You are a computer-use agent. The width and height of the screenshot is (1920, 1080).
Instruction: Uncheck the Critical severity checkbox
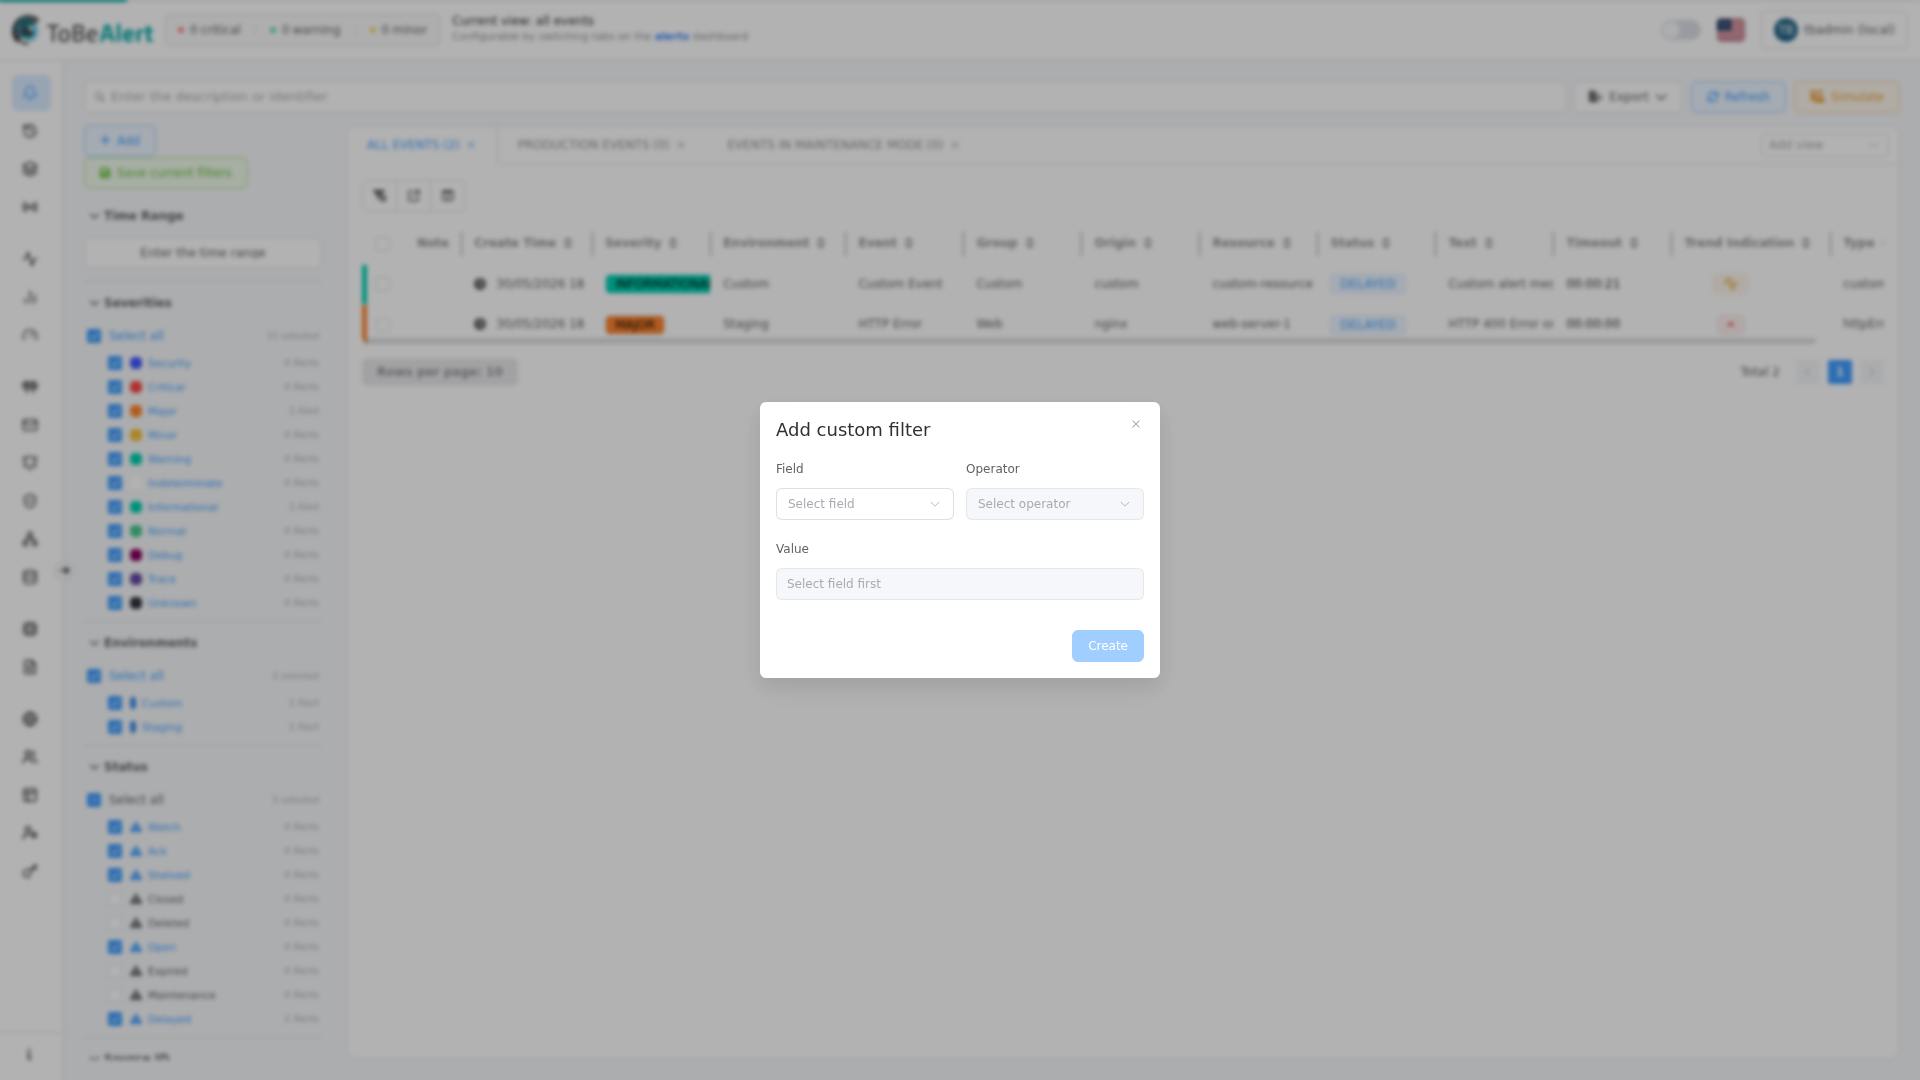(115, 387)
